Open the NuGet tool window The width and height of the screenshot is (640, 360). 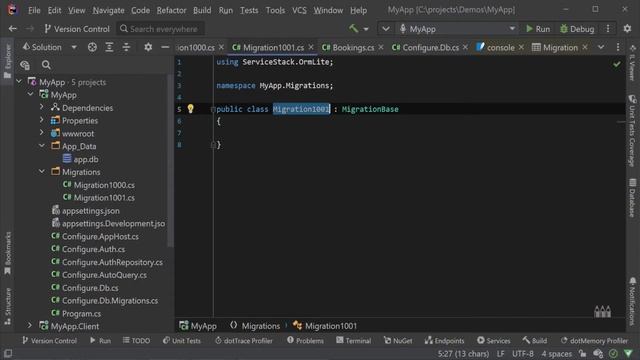click(x=398, y=340)
